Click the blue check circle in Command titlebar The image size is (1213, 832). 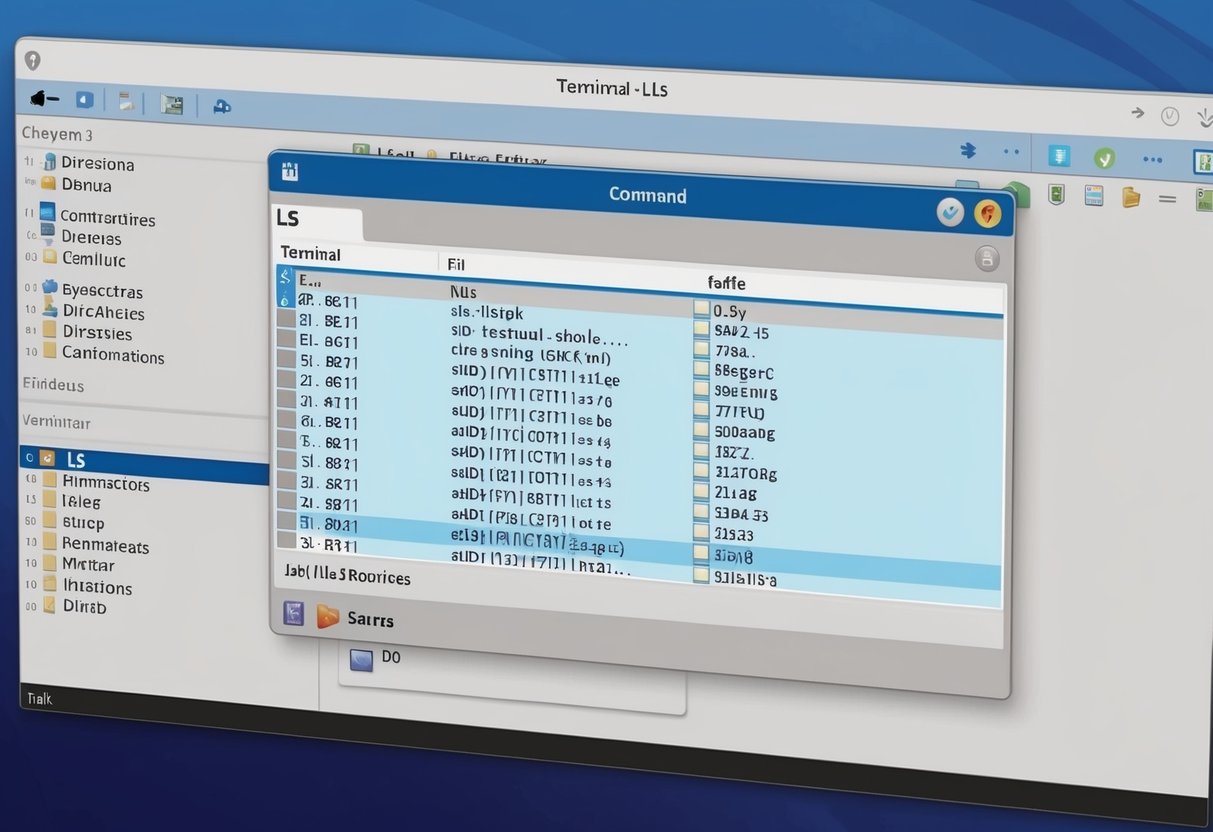click(950, 212)
